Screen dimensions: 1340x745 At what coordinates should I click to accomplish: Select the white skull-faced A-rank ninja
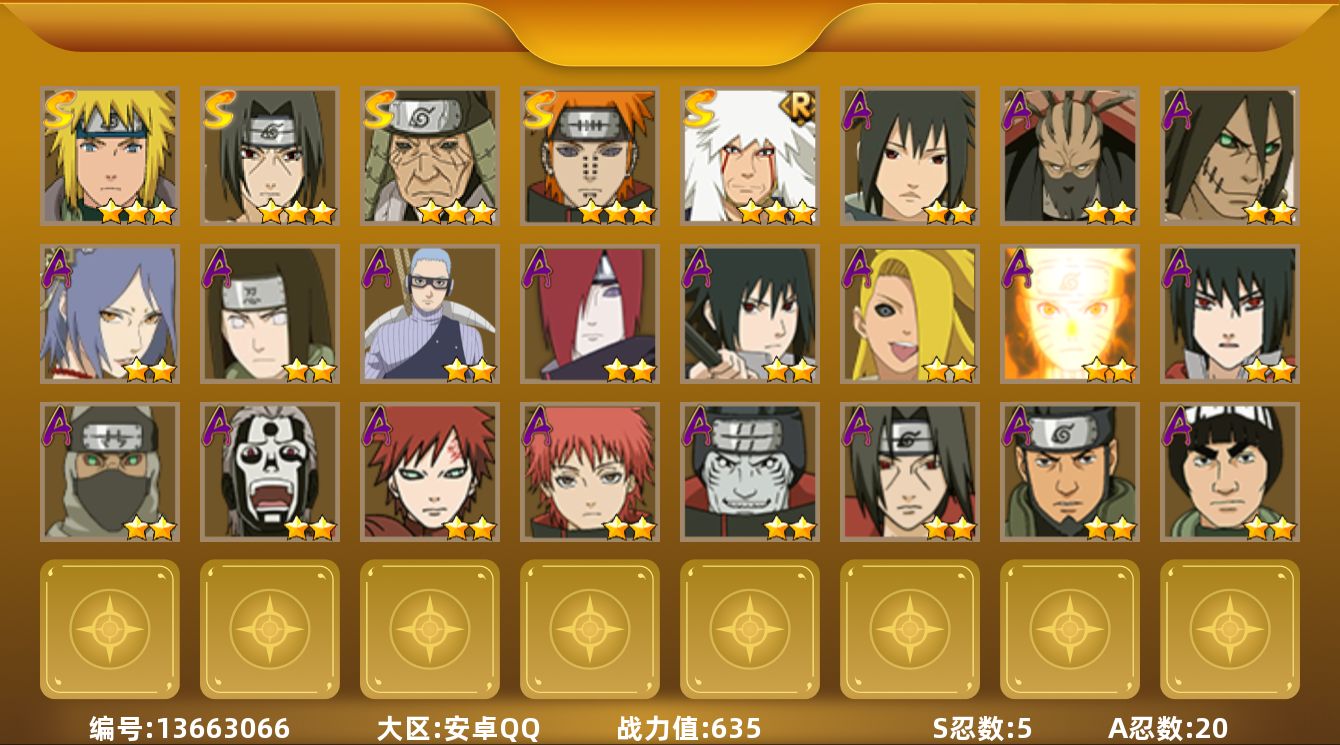click(270, 472)
